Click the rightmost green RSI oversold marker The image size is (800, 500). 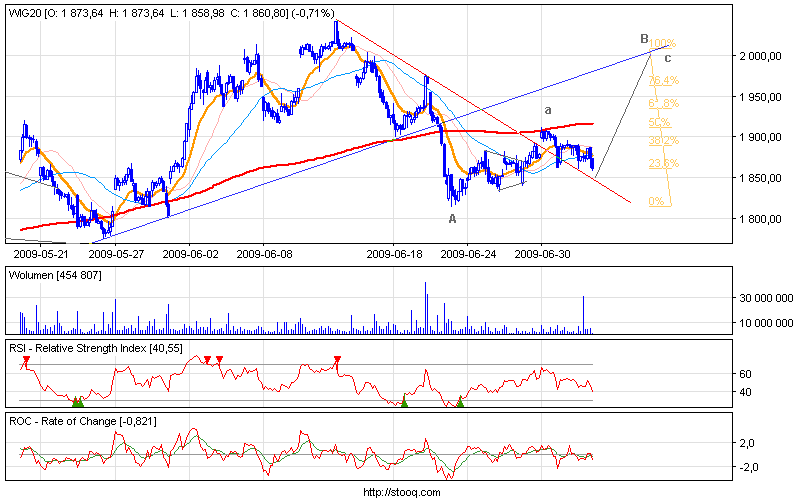click(x=460, y=403)
